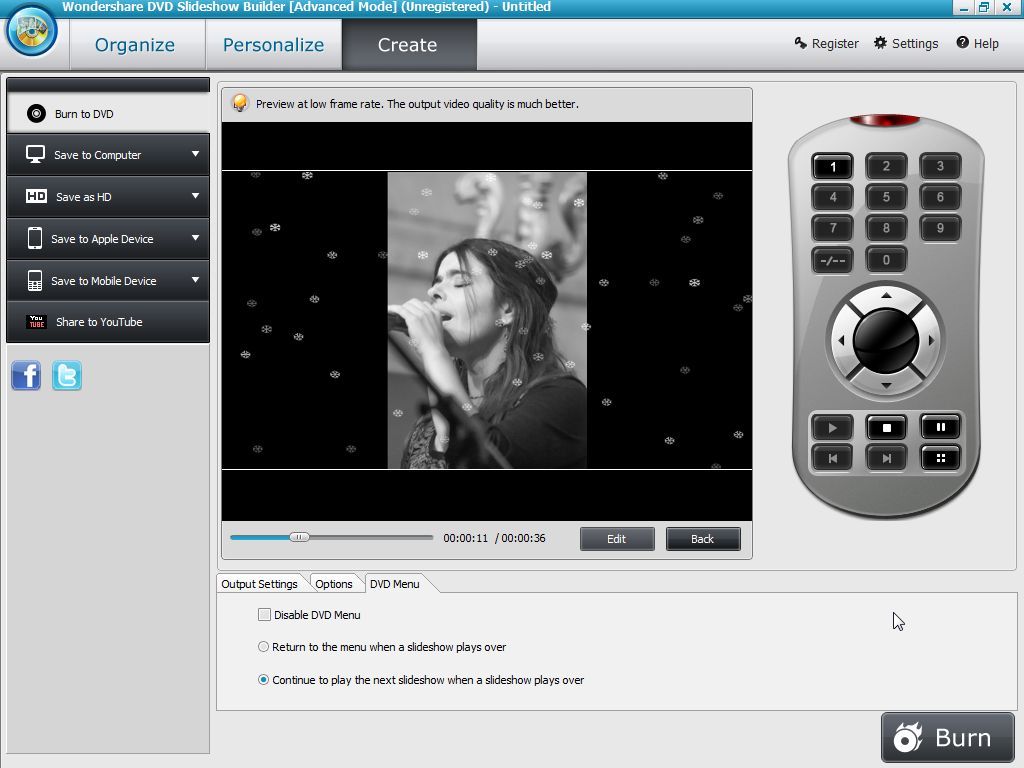The height and width of the screenshot is (768, 1024).
Task: Expand Save to Apple Device dropdown arrow
Action: pos(195,238)
